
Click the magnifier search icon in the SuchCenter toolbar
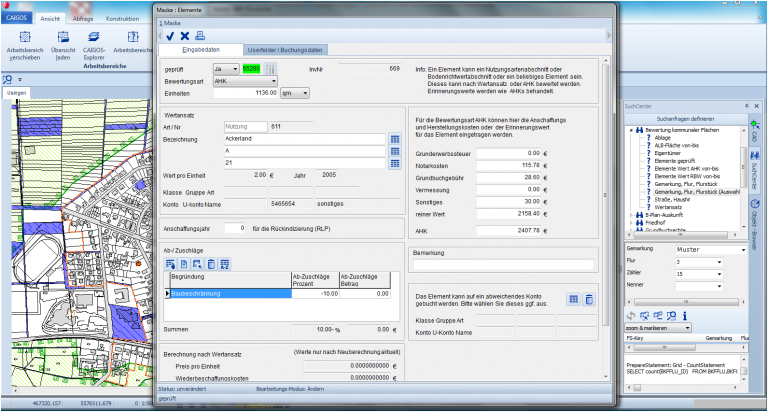point(672,315)
